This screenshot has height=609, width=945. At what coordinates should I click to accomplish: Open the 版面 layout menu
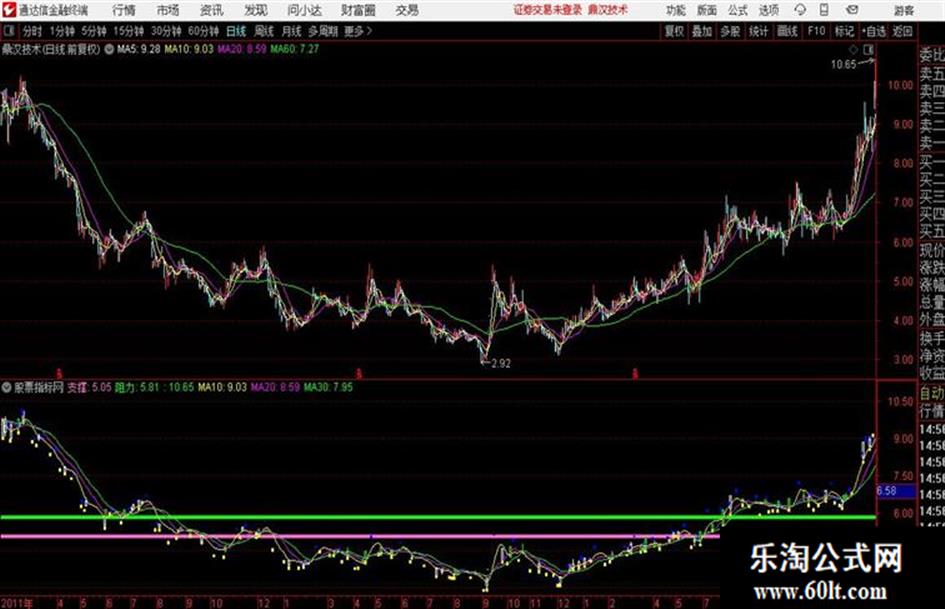707,10
